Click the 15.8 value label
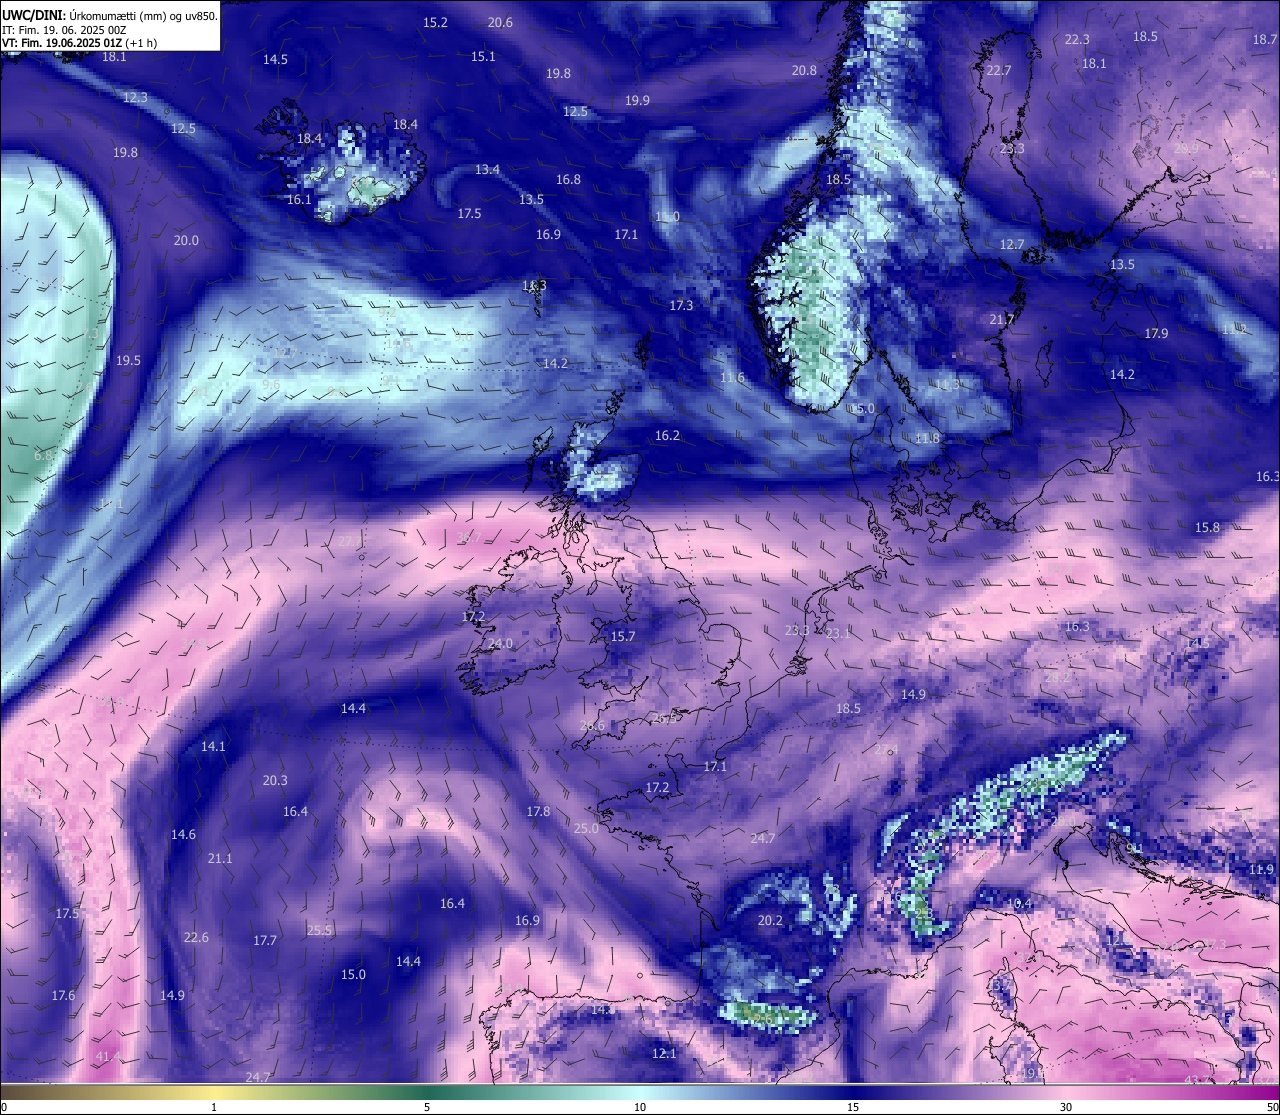Image resolution: width=1280 pixels, height=1115 pixels. (x=1207, y=527)
